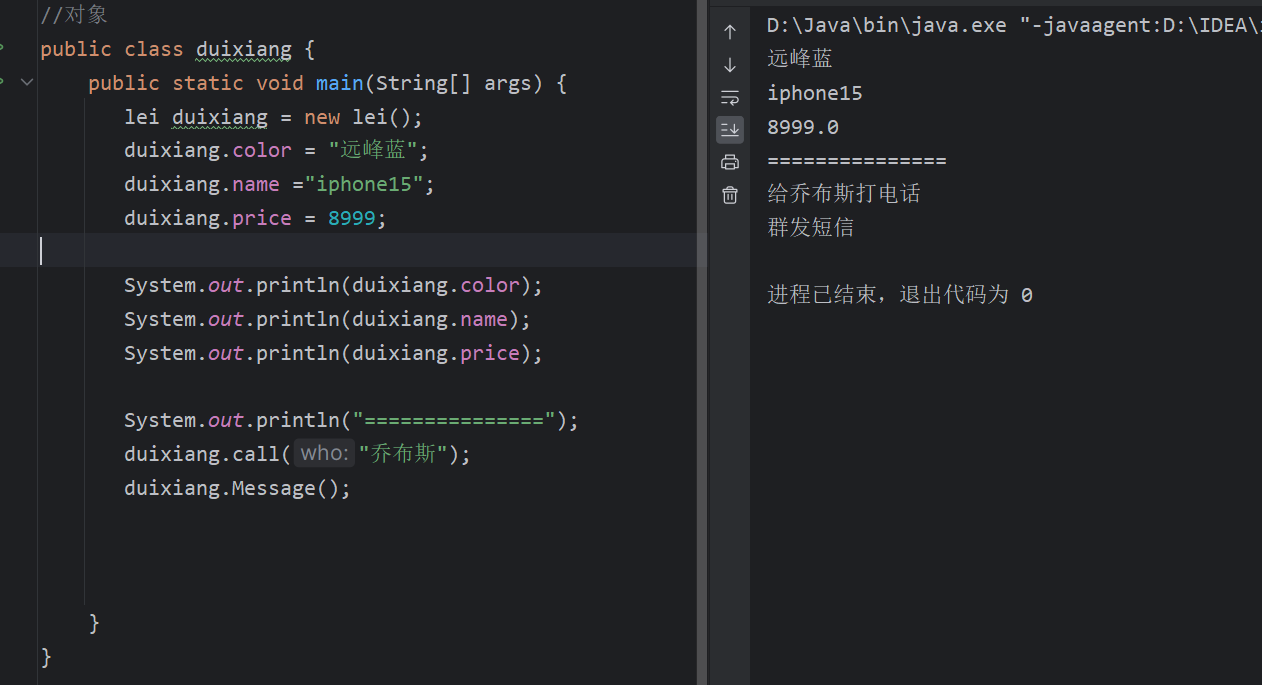Click the number 8999 in code
This screenshot has width=1262, height=685.
click(x=352, y=218)
